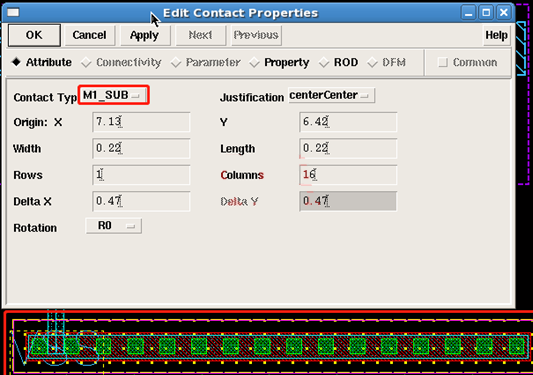Open Help for contact properties
This screenshot has height=375, width=533.
coord(497,35)
